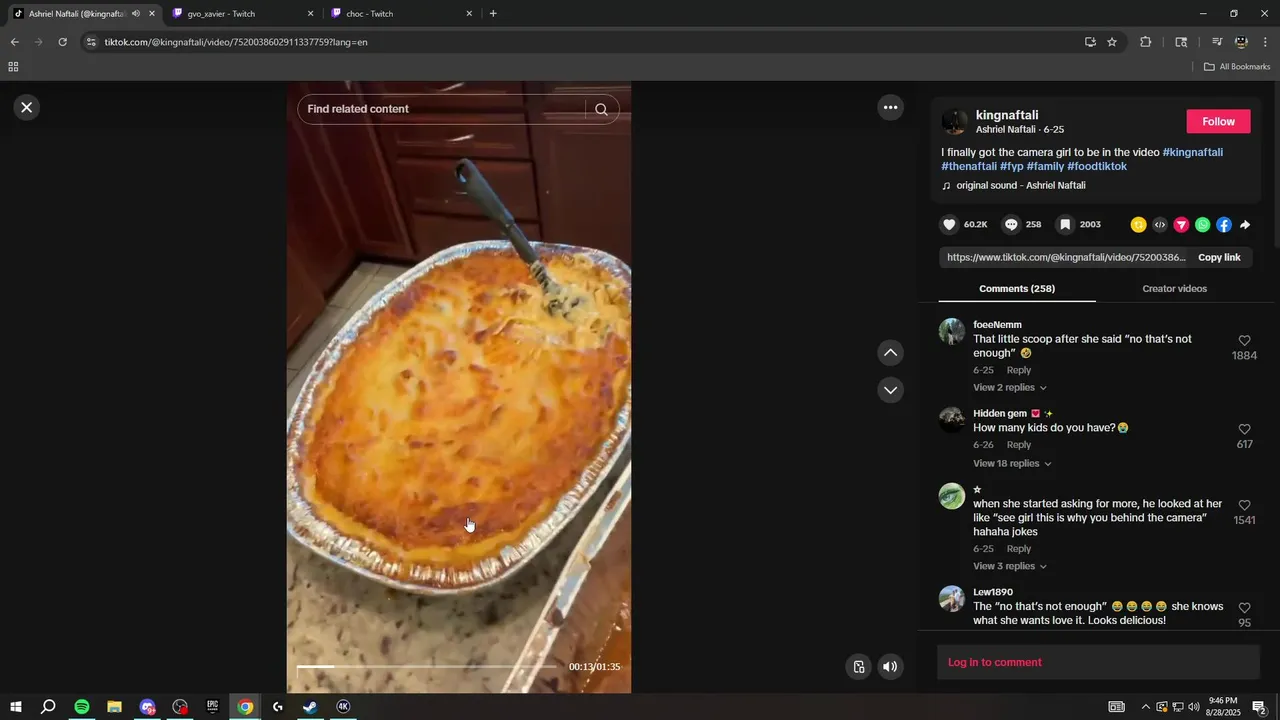Follow the kingnaftali account

pos(1218,121)
